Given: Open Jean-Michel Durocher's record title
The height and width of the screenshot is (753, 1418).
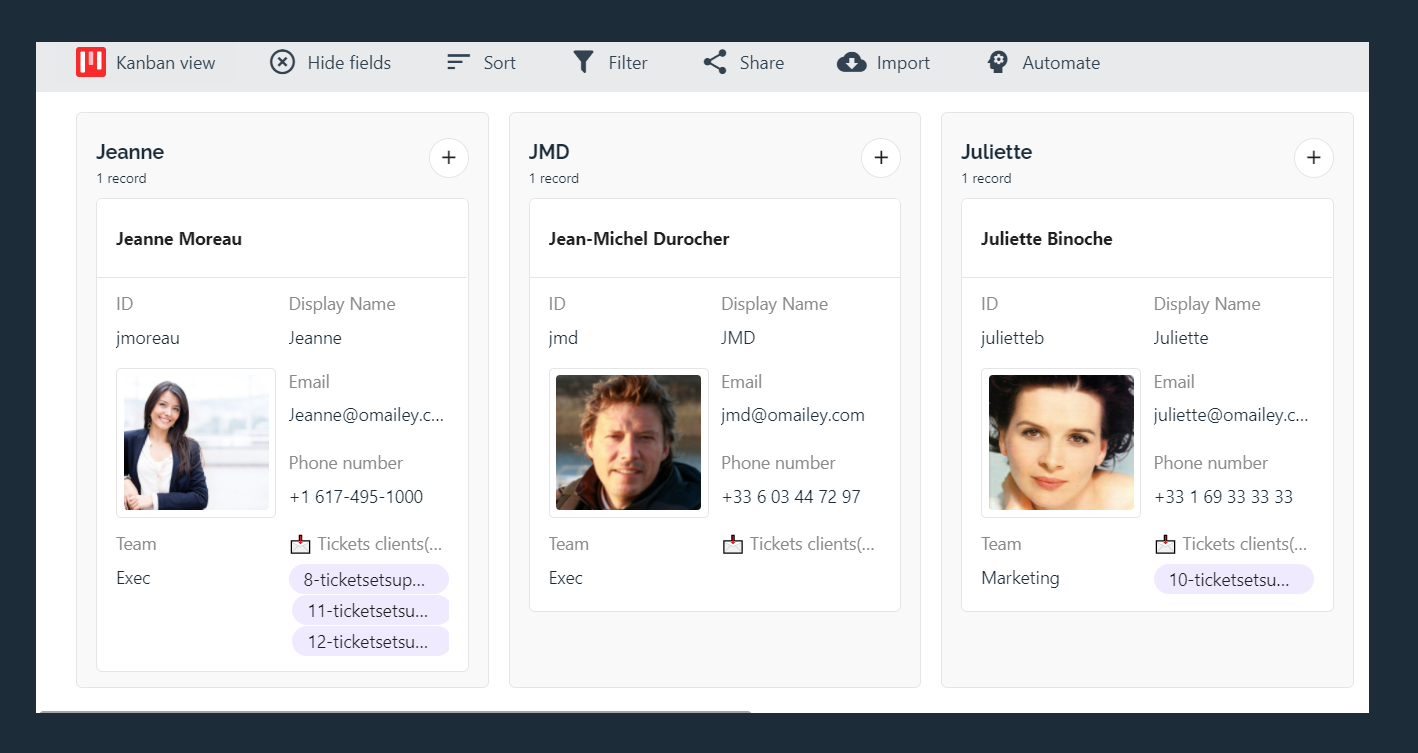Looking at the screenshot, I should [639, 239].
